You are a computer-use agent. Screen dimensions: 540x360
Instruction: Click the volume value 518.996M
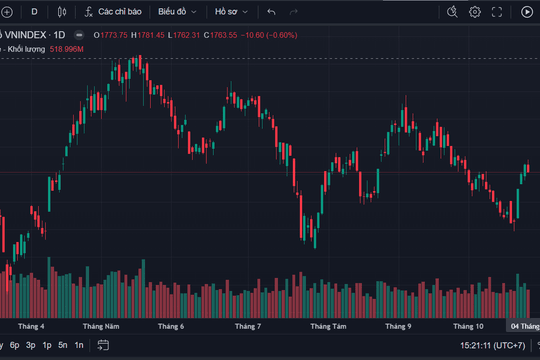click(66, 49)
